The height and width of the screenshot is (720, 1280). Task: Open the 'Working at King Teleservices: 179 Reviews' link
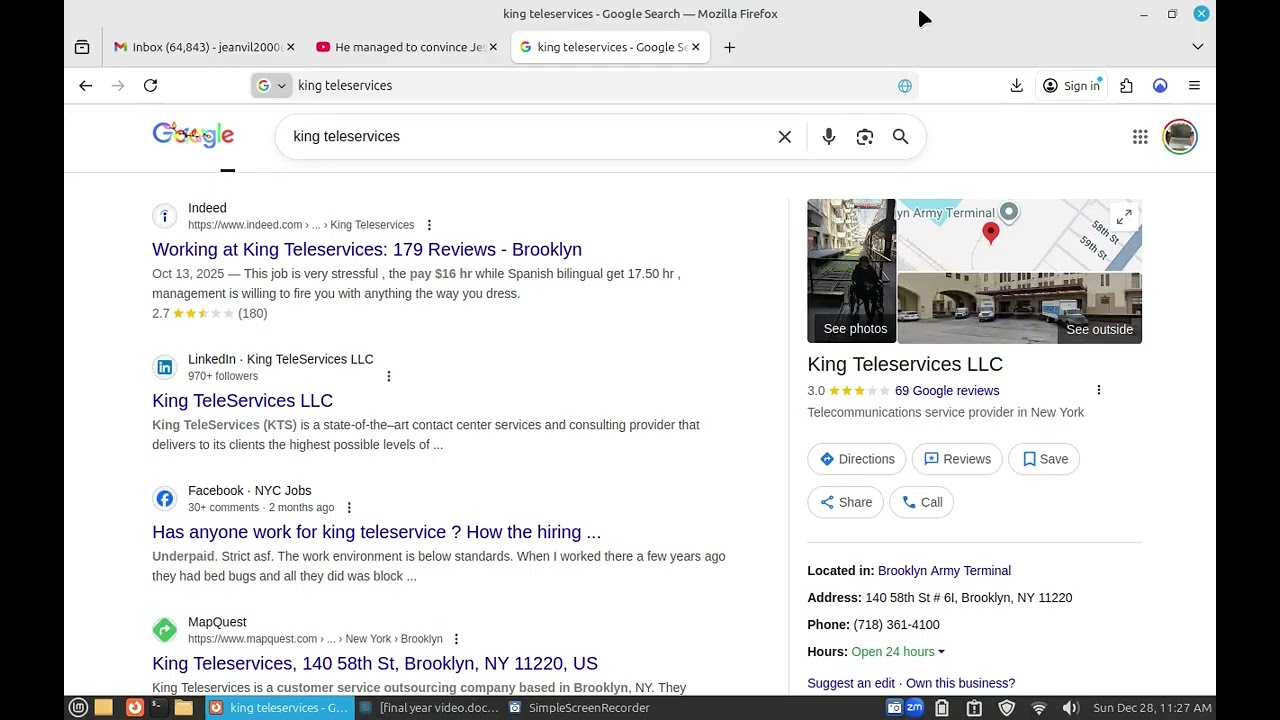point(367,249)
